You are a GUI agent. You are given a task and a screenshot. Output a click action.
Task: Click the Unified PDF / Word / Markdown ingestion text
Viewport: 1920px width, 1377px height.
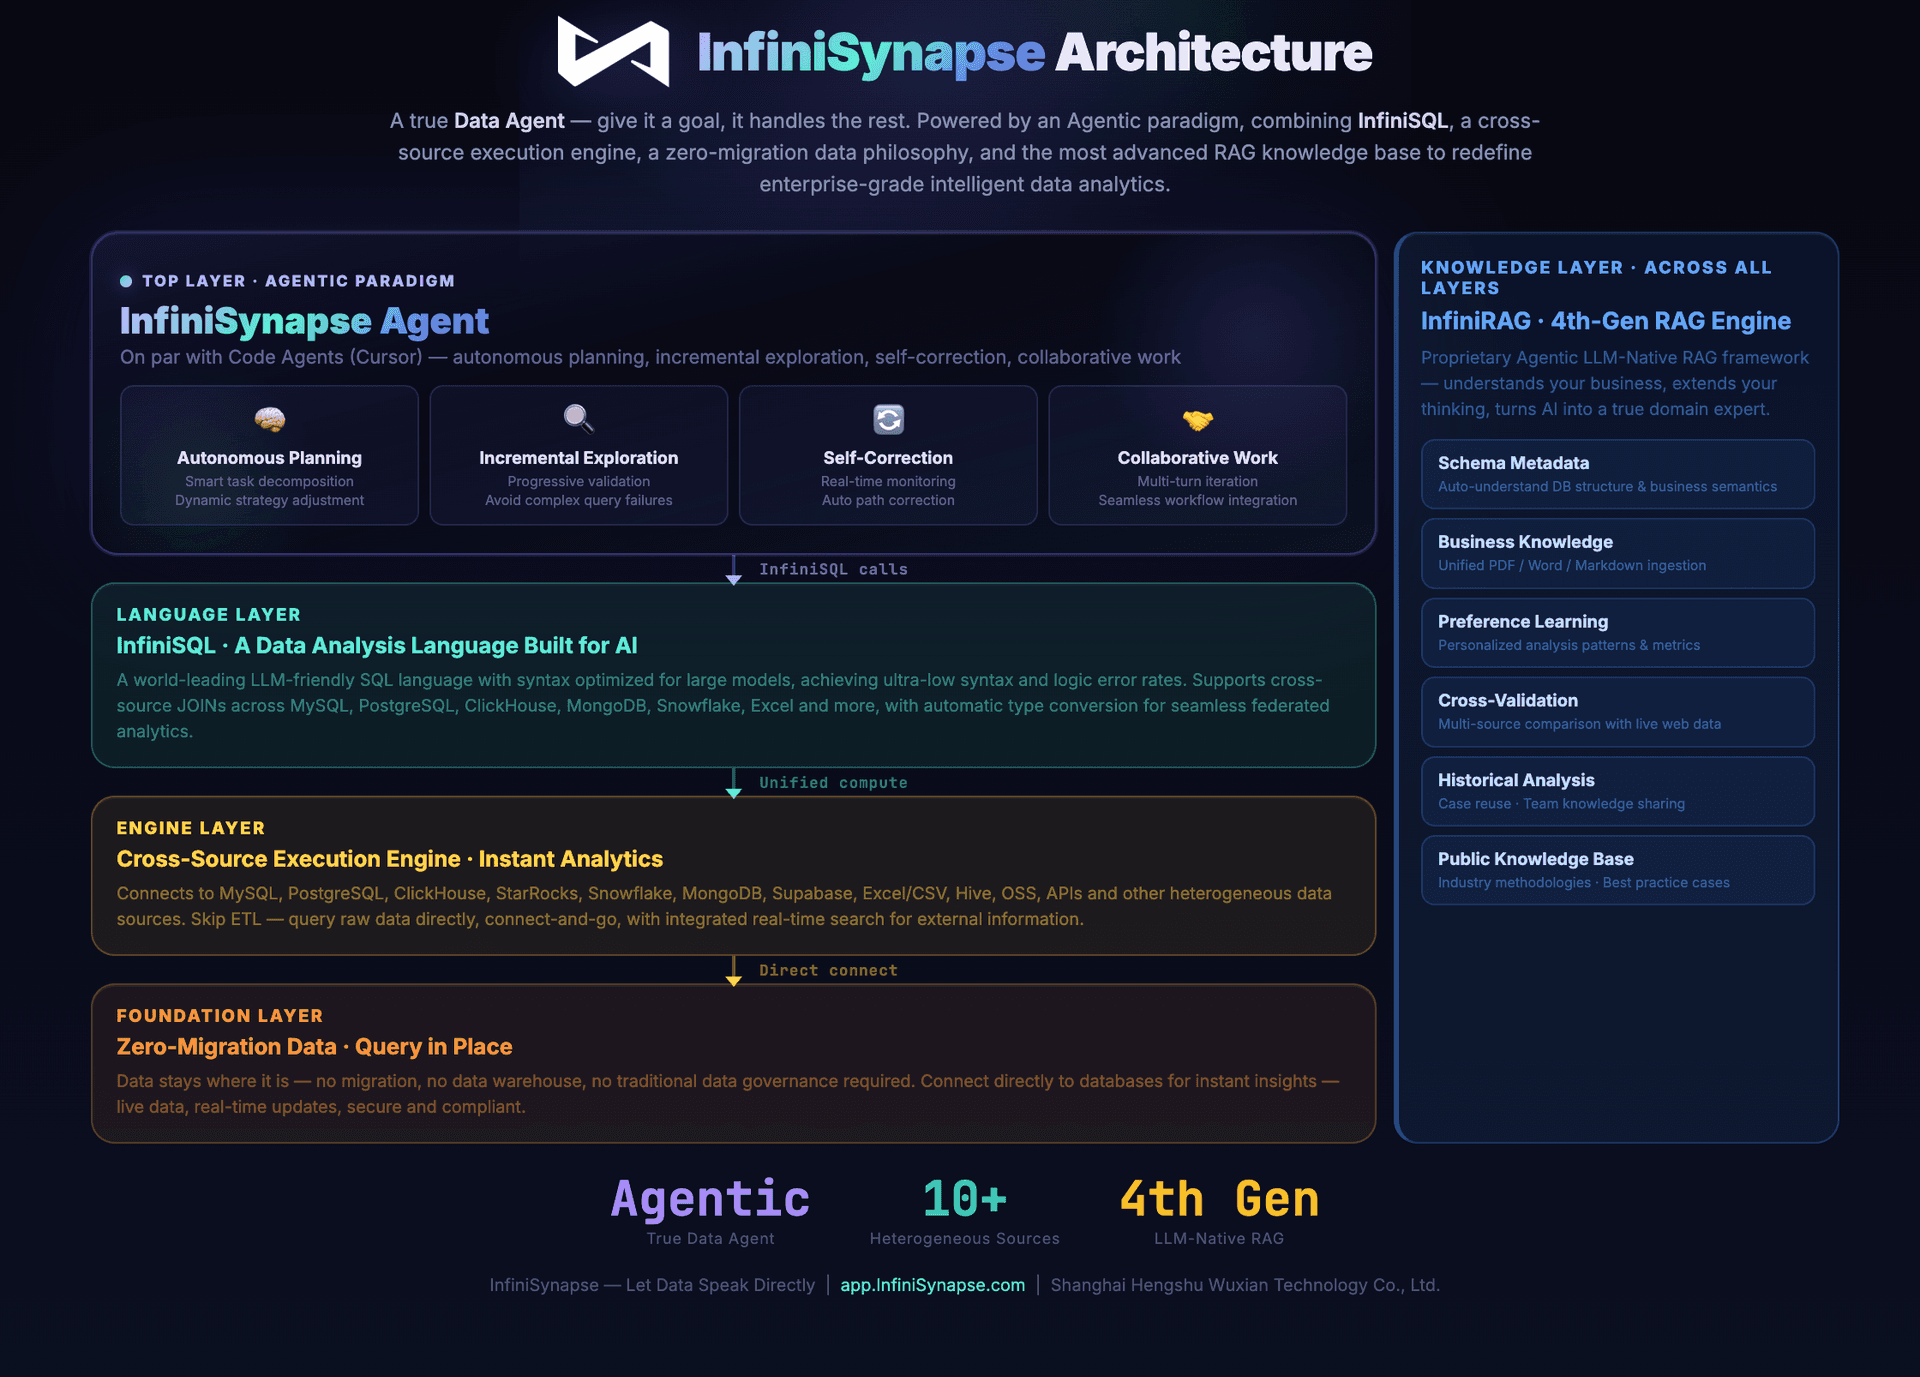click(1572, 566)
